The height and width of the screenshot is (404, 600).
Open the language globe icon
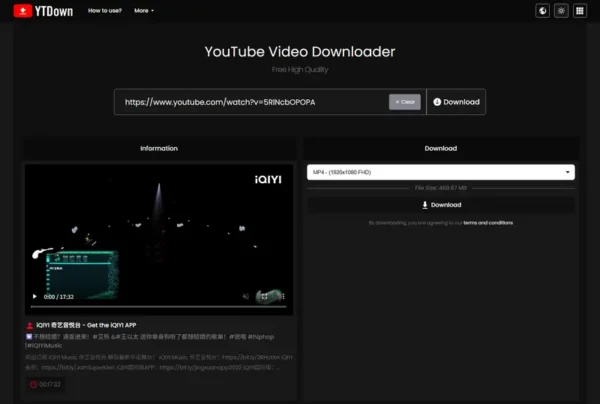(542, 11)
